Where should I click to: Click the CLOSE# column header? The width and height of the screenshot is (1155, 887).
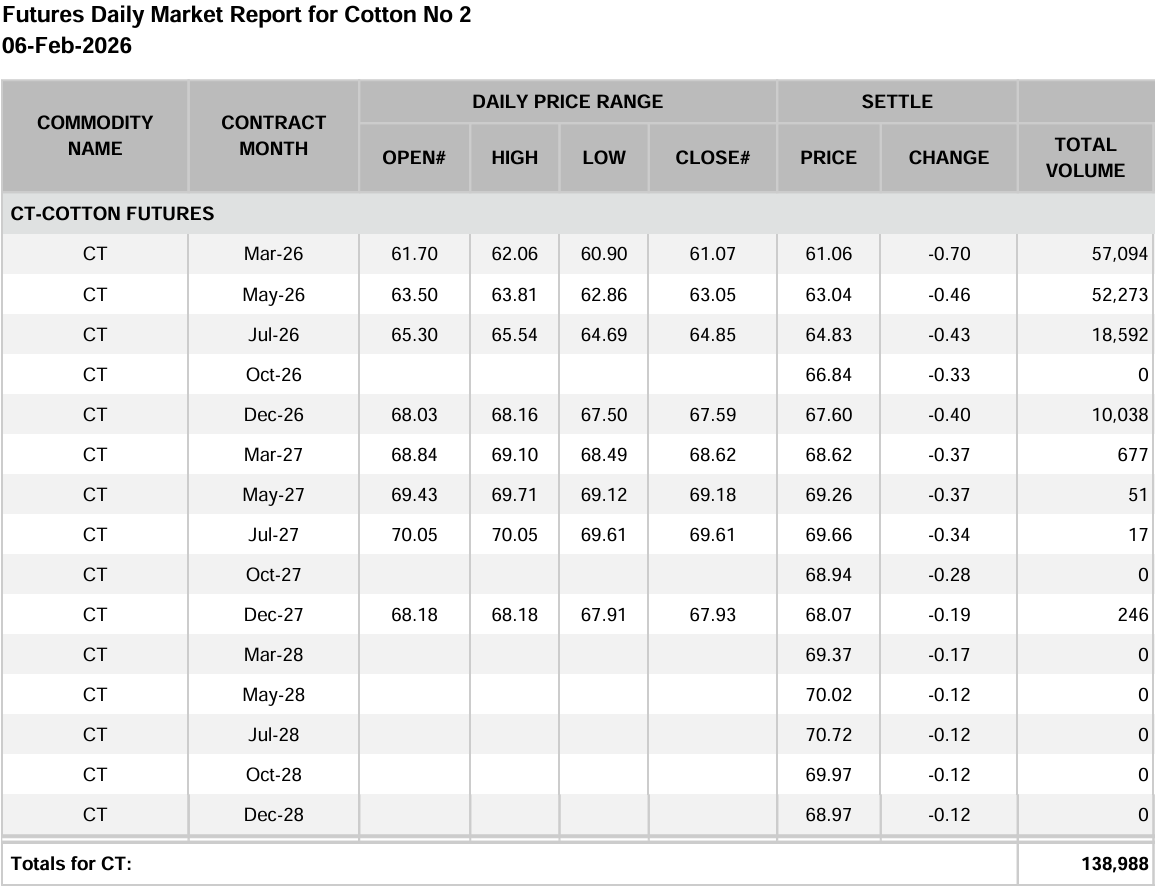712,158
